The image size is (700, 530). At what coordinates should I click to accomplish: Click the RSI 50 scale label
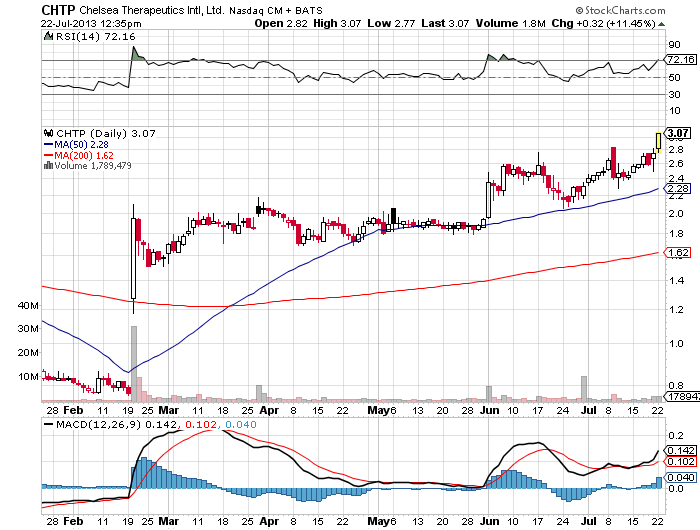pos(674,78)
